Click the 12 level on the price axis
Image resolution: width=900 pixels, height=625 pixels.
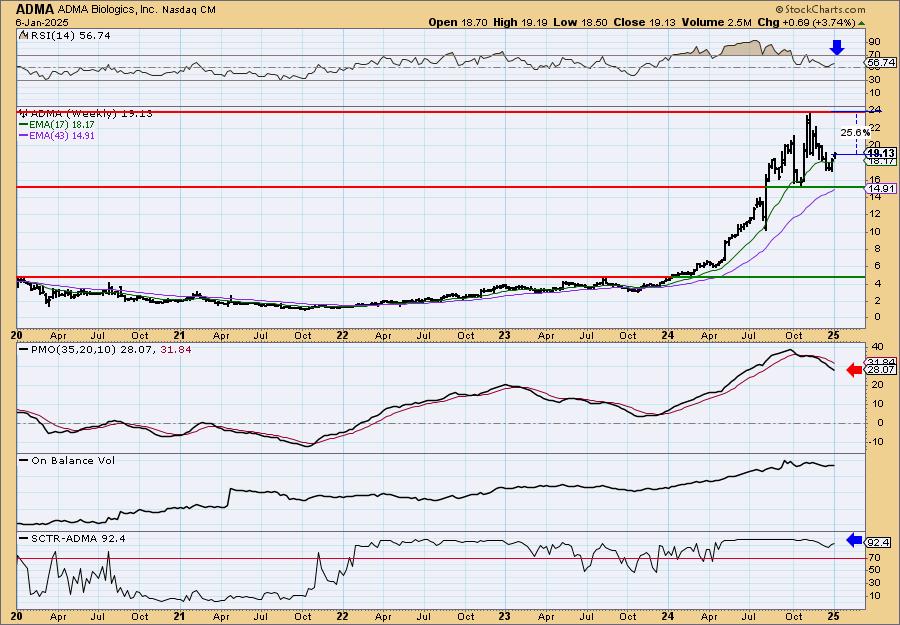[x=874, y=214]
